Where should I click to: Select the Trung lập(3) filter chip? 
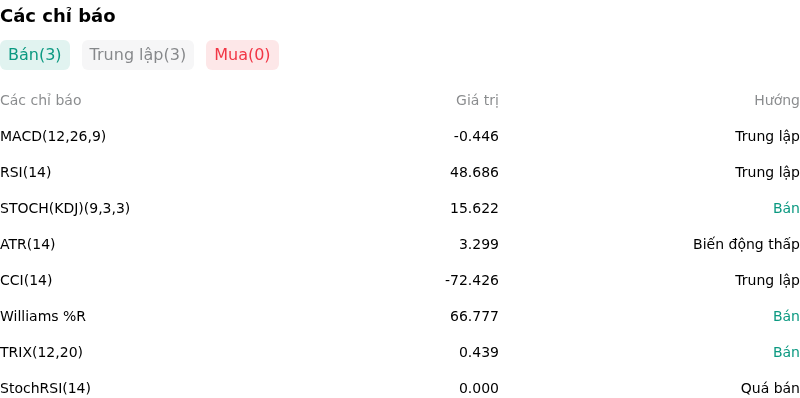tap(138, 55)
